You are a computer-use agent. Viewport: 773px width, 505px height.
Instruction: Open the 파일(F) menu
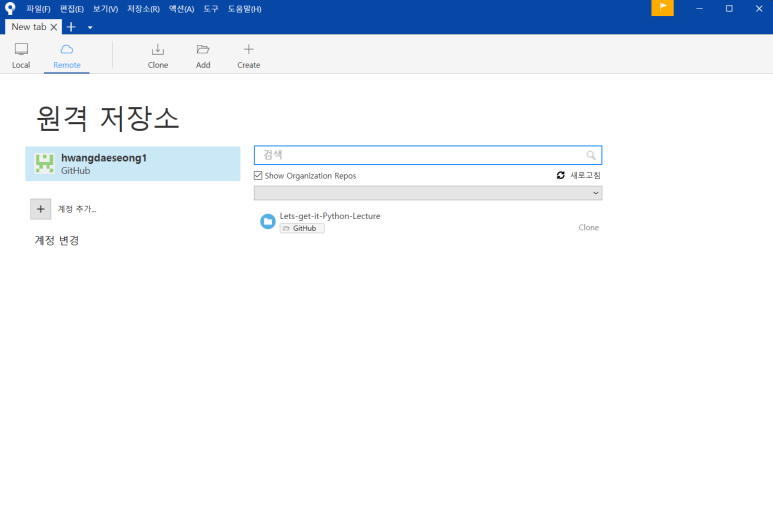(38, 9)
